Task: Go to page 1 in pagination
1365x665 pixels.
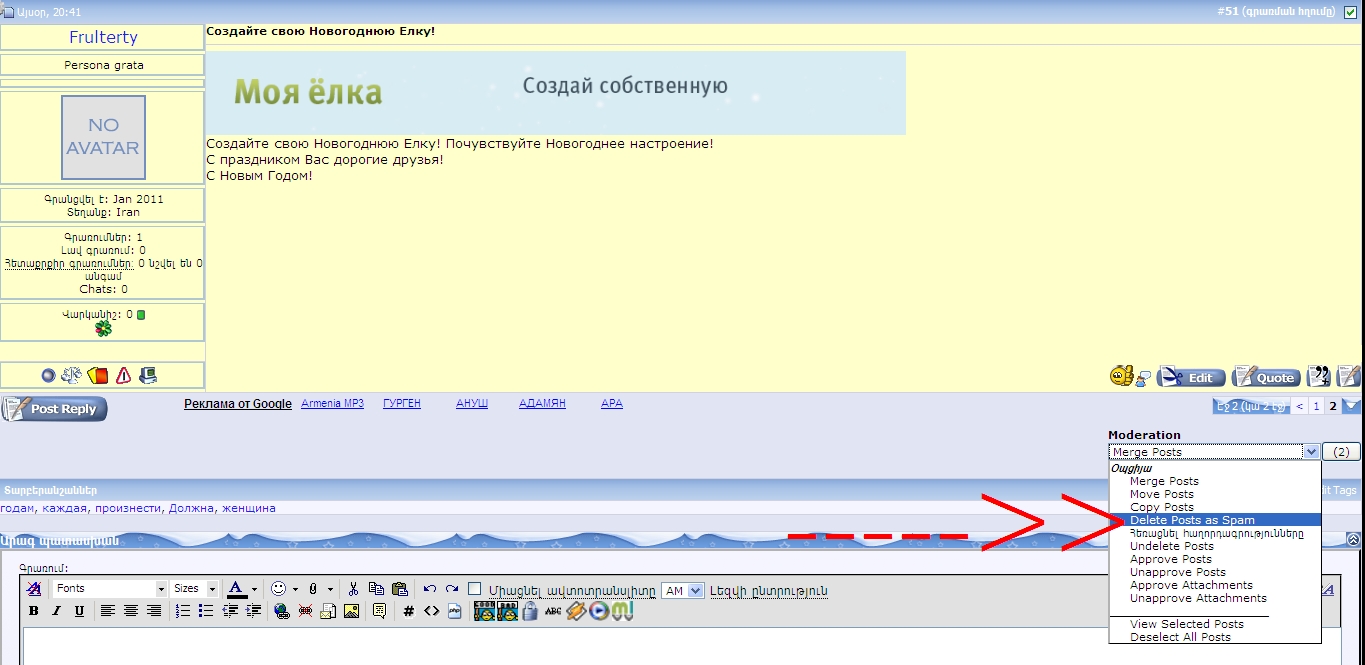Action: pyautogui.click(x=1316, y=406)
